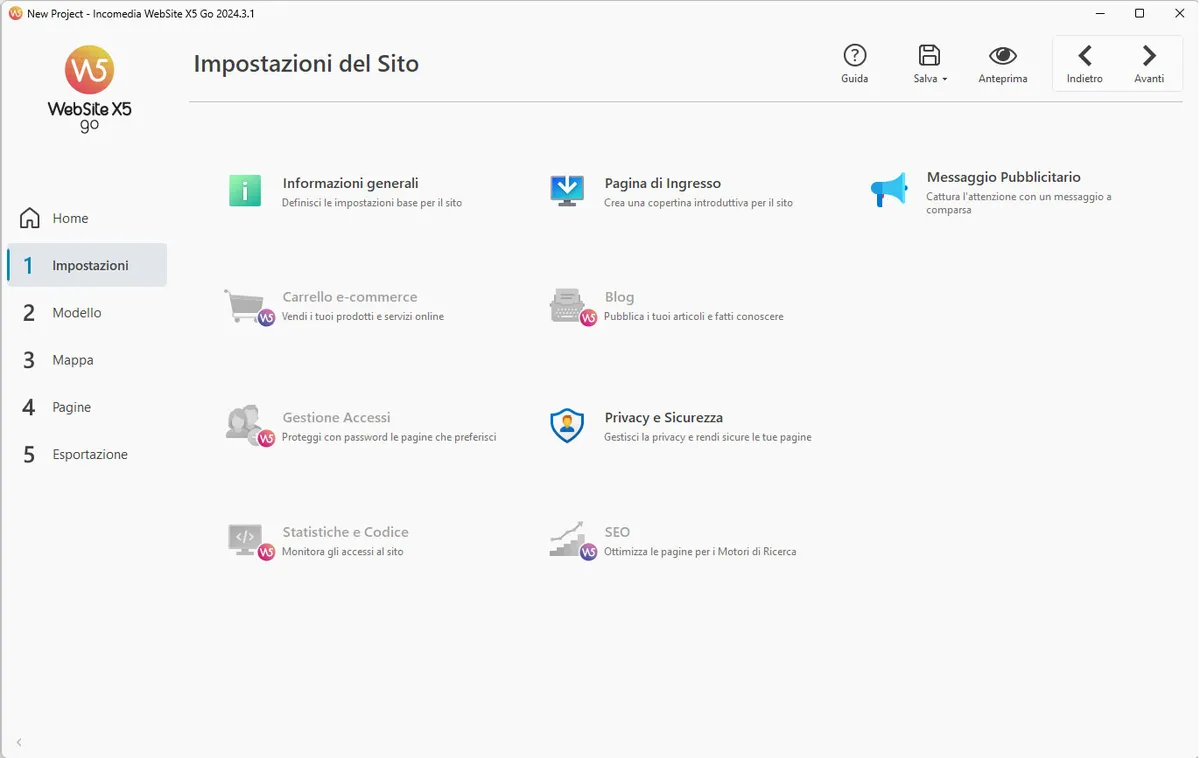Viewport: 1200px width, 758px height.
Task: Expand the Salva dropdown arrow
Action: [945, 79]
